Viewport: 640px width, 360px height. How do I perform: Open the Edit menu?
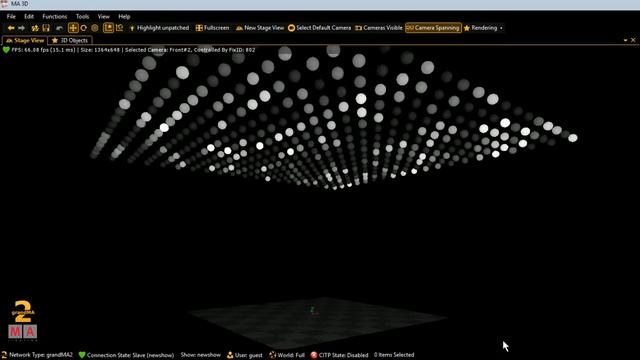coord(29,17)
